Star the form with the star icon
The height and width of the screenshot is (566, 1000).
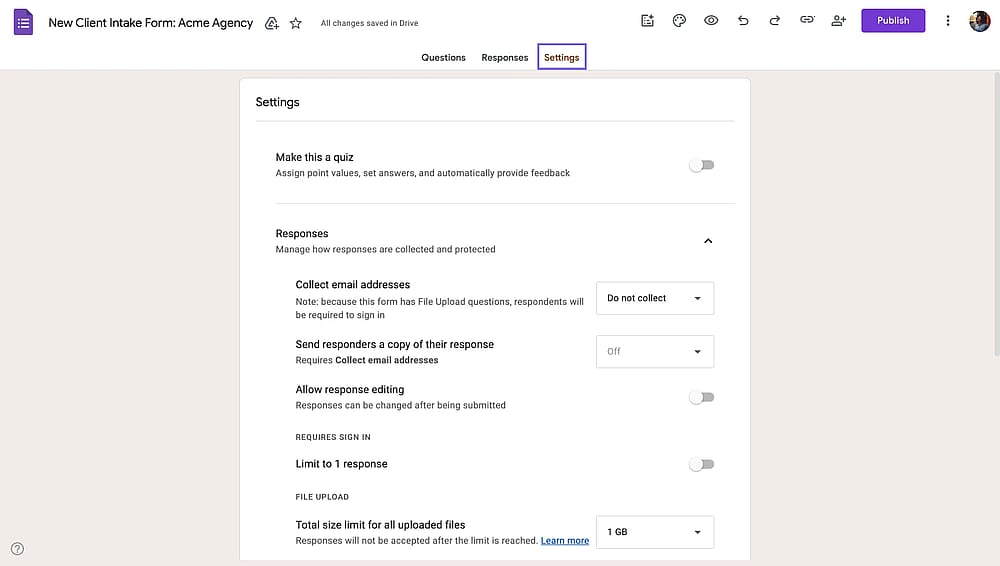pos(295,23)
